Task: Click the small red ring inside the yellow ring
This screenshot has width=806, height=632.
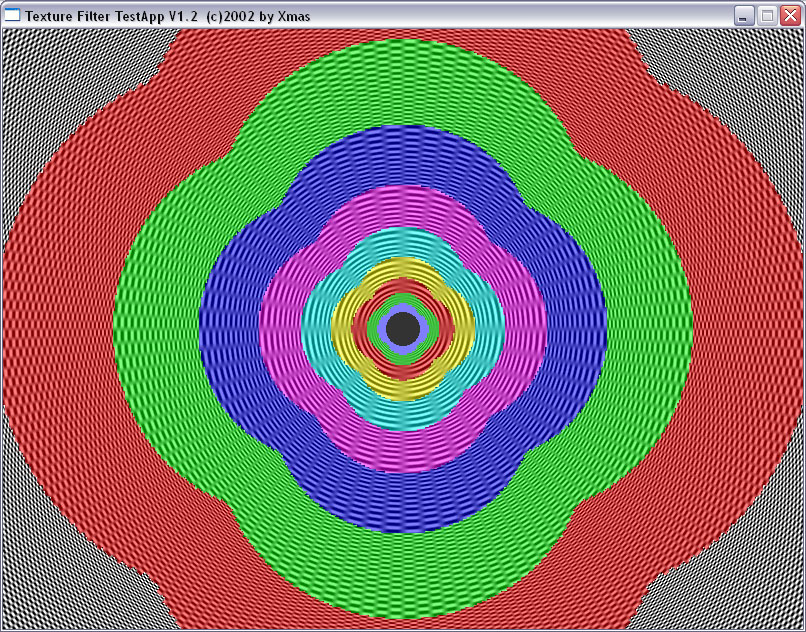Action: coord(361,328)
